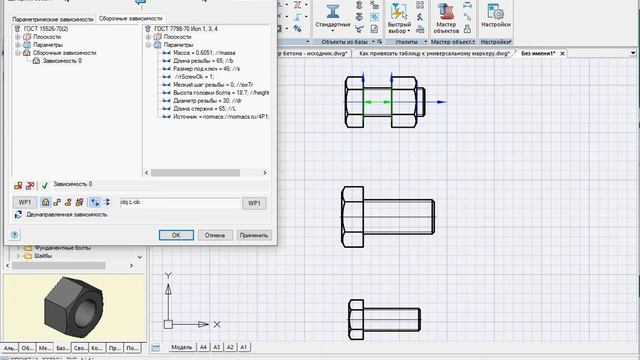Viewport: 640px width, 360px height.
Task: Click the left WP1 button
Action: click(x=25, y=202)
